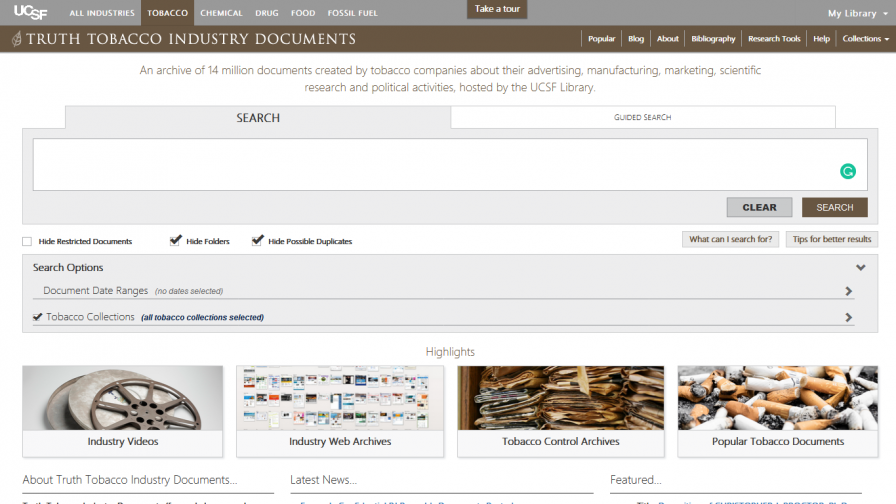Click the Truth Tobacco Industry Documents title
Viewport: 896px width, 504px height.
(191, 39)
